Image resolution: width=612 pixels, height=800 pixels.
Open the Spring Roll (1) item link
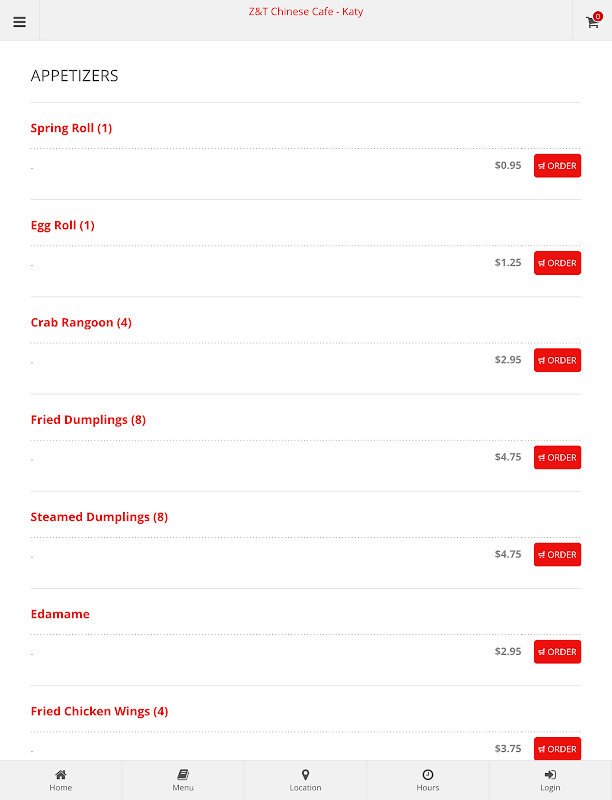pyautogui.click(x=71, y=128)
